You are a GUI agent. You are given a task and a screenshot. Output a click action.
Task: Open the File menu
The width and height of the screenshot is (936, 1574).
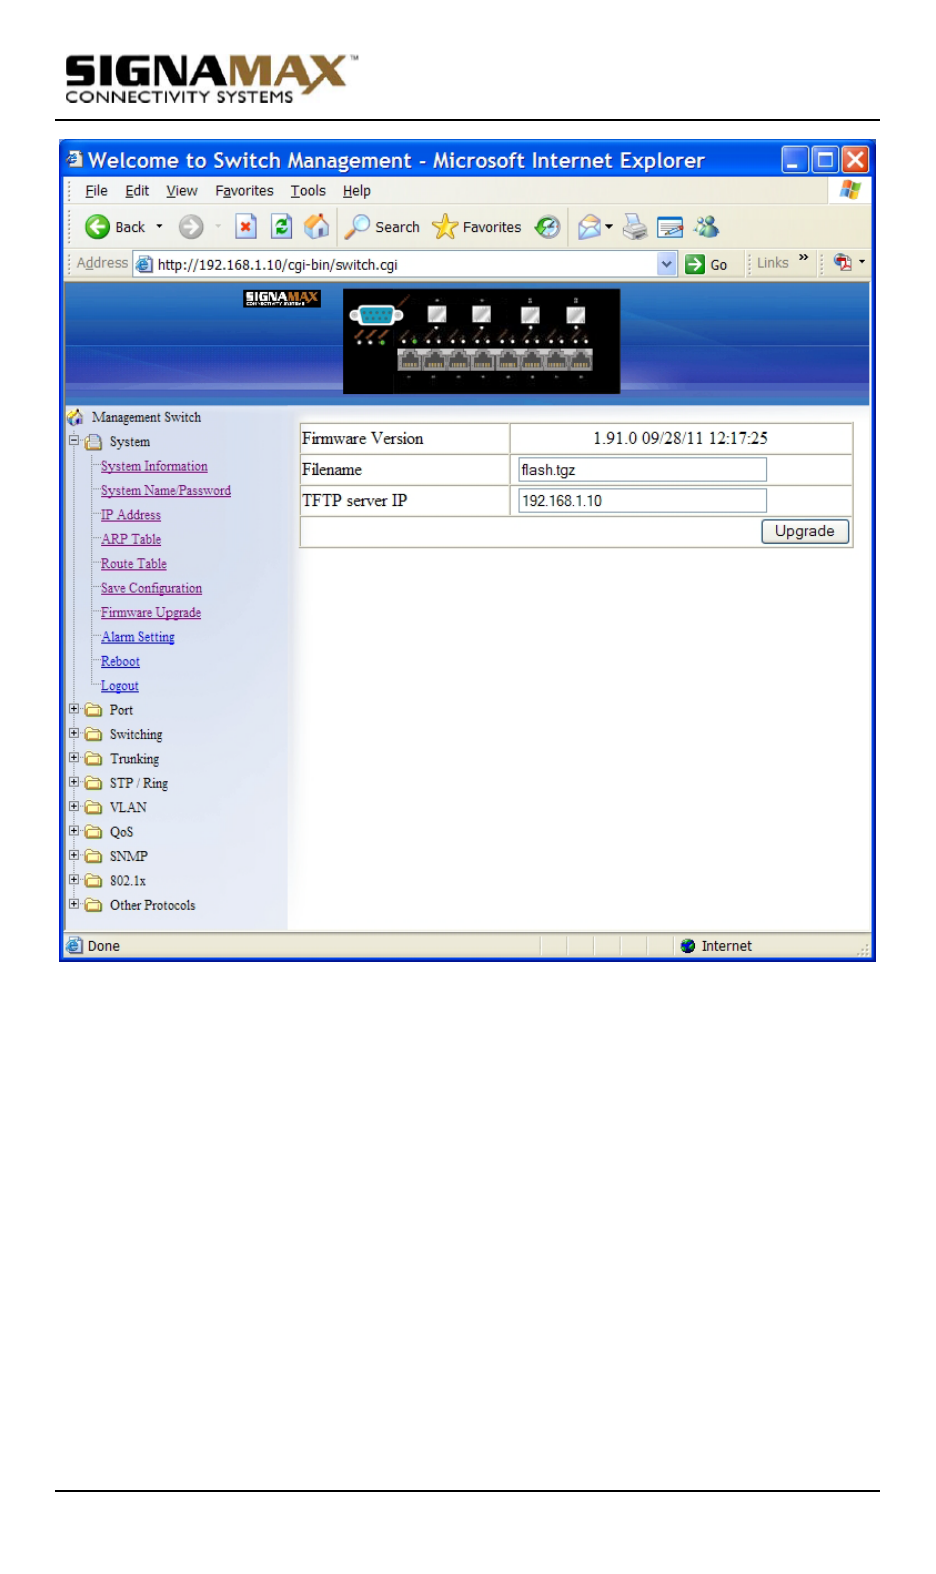[96, 191]
